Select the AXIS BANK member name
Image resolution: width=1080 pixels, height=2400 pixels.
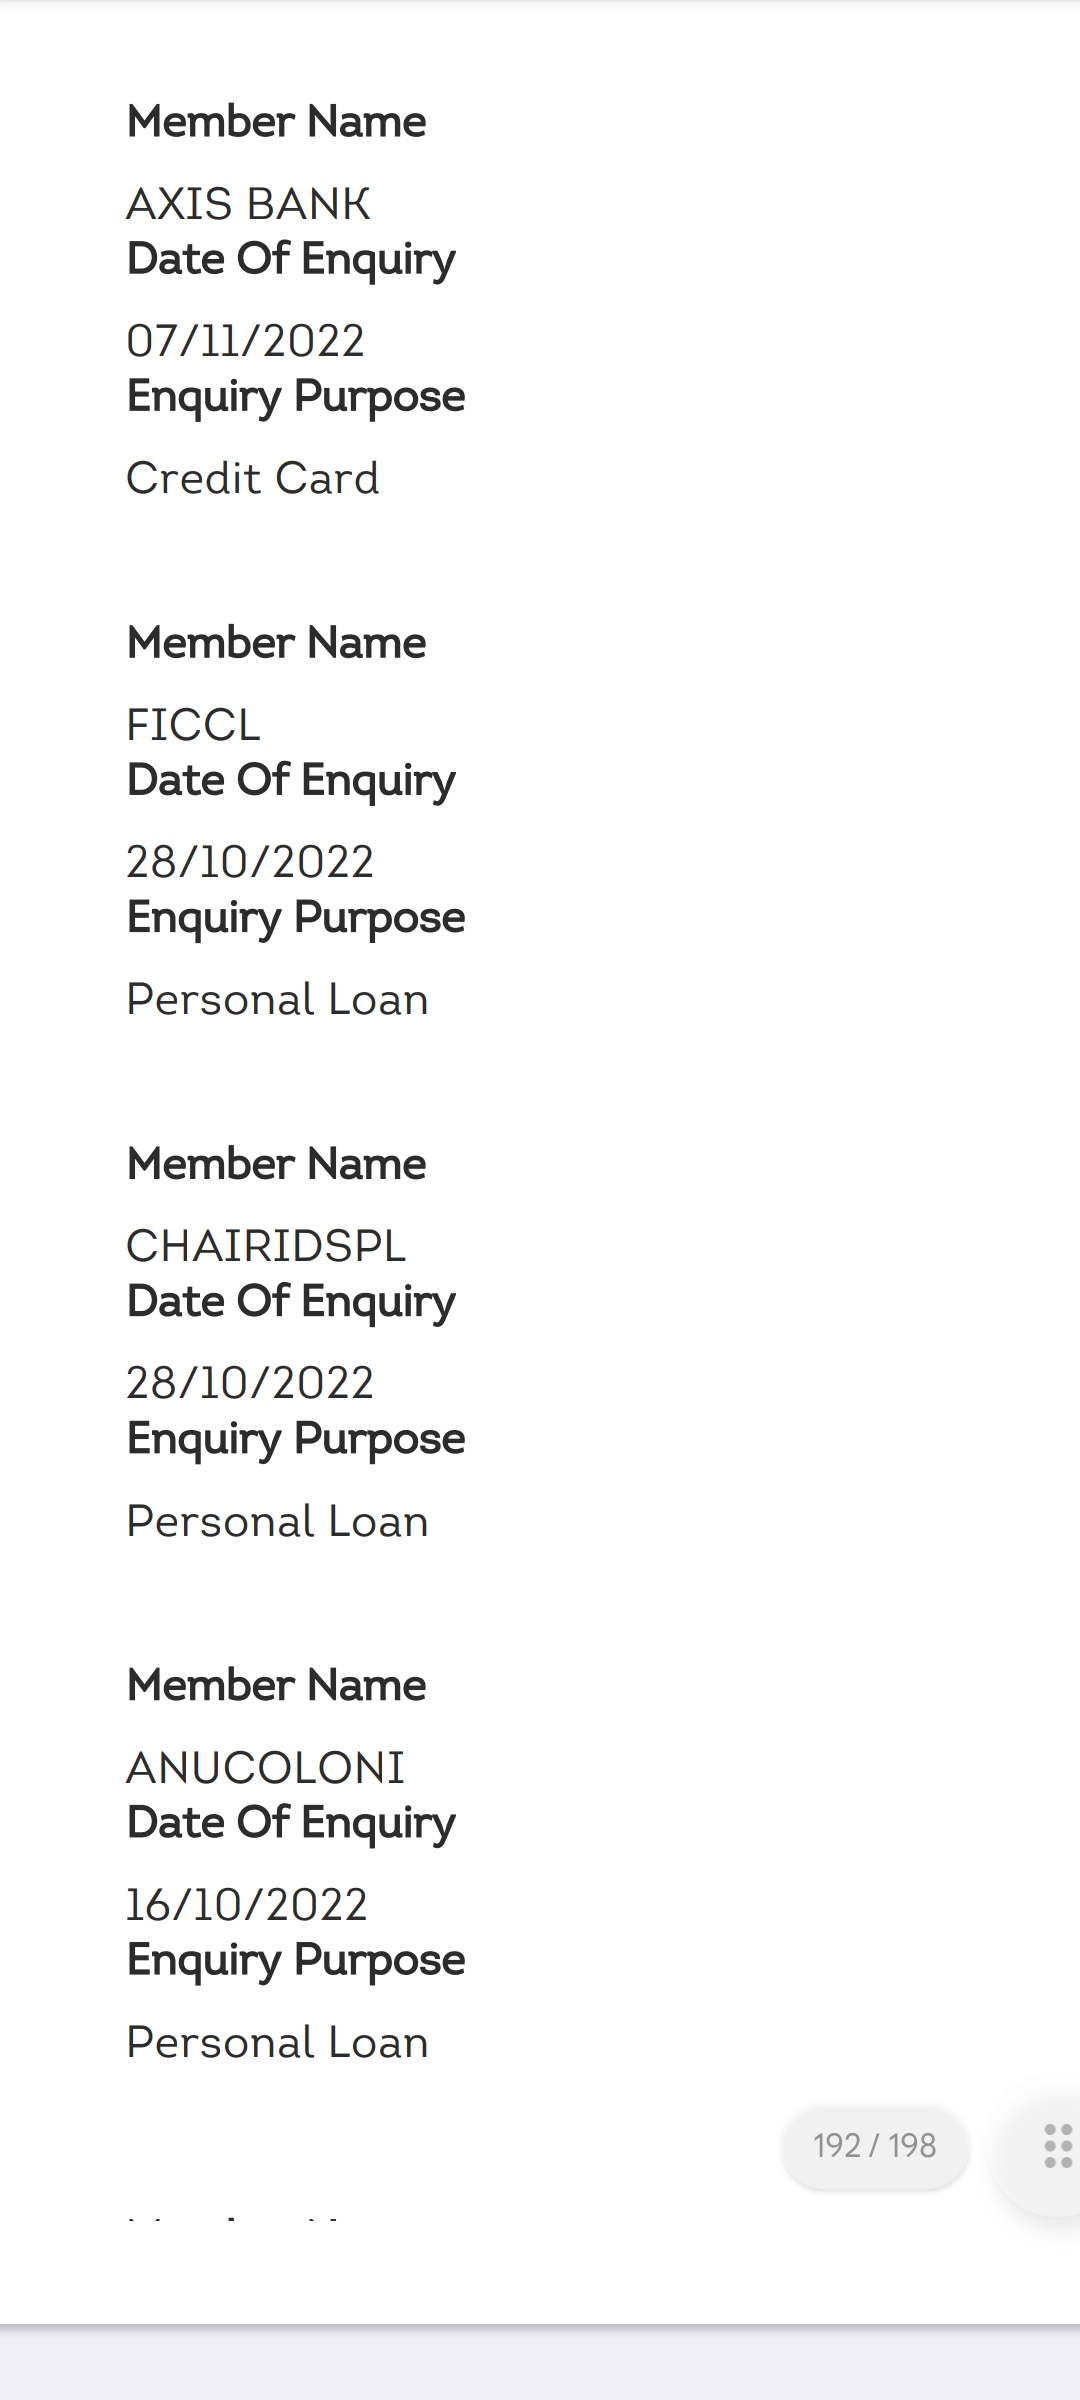click(248, 204)
